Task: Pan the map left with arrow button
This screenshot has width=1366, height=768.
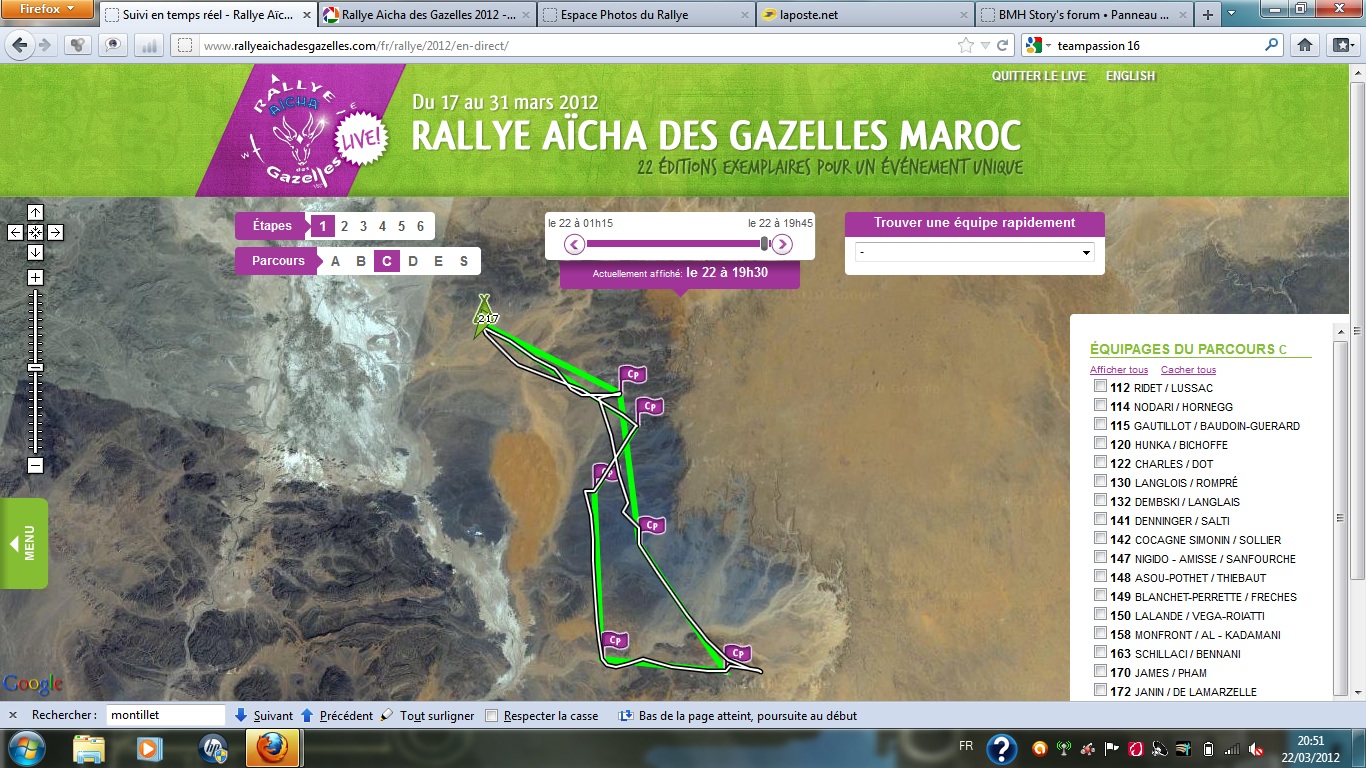Action: pyautogui.click(x=15, y=232)
